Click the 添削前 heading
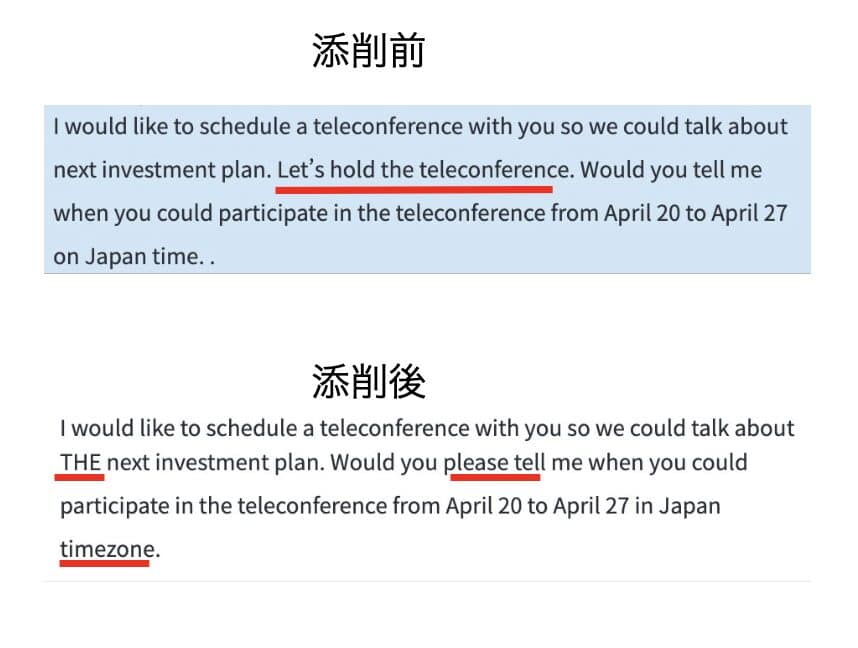The image size is (858, 648). coord(368,51)
